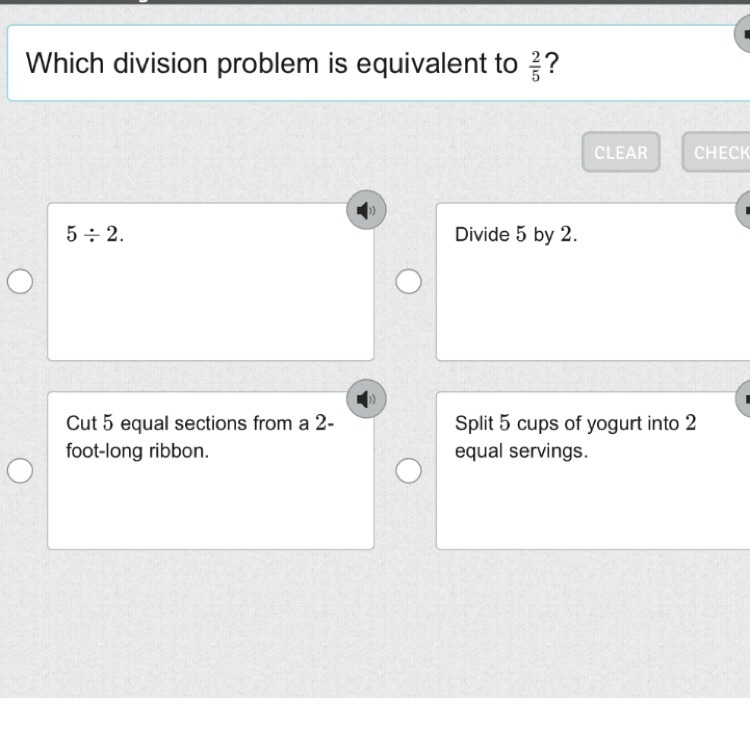Play audio for the ribbon answer choice
The width and height of the screenshot is (750, 750).
point(367,399)
